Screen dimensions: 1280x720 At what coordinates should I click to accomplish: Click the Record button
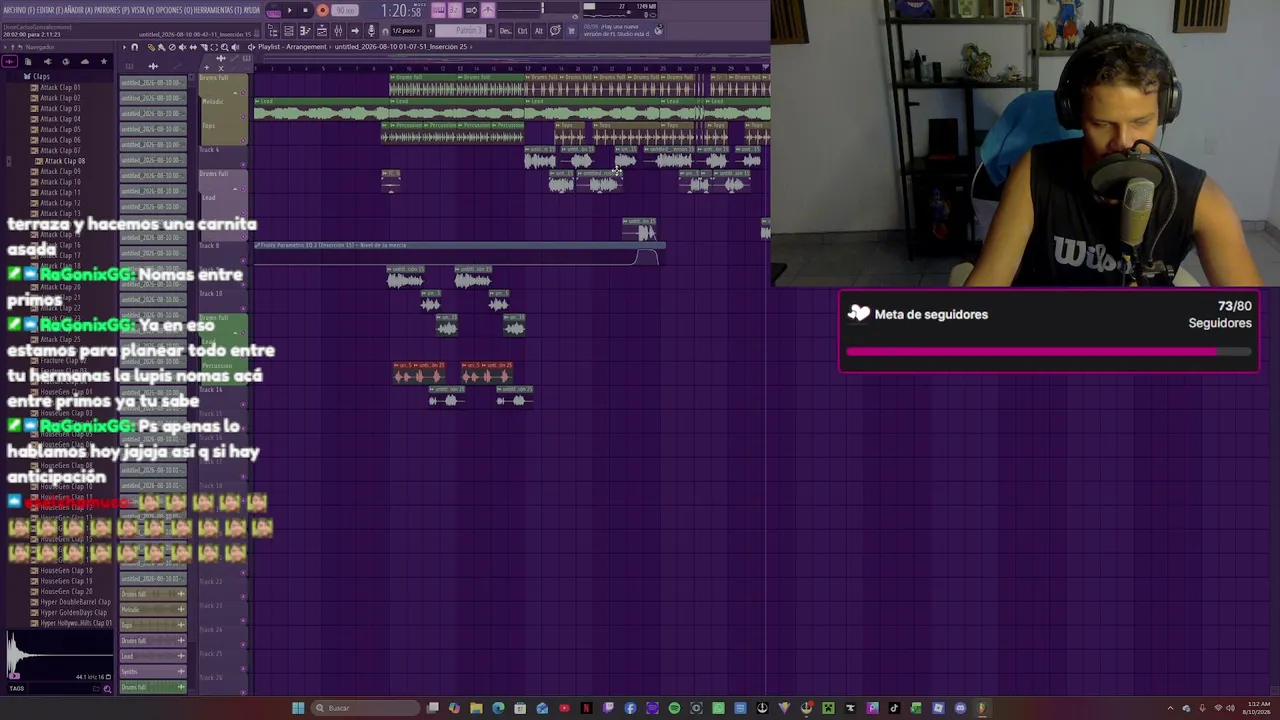click(322, 11)
